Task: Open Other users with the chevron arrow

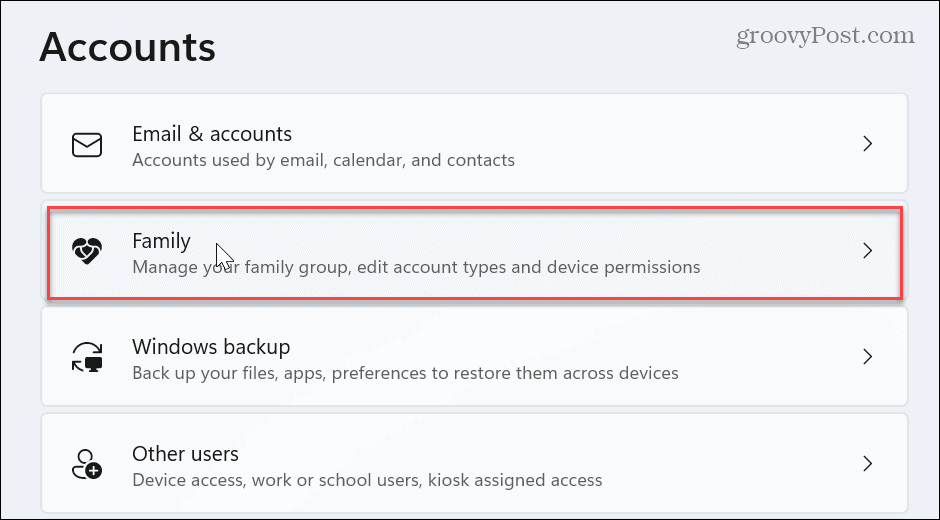Action: (x=867, y=464)
